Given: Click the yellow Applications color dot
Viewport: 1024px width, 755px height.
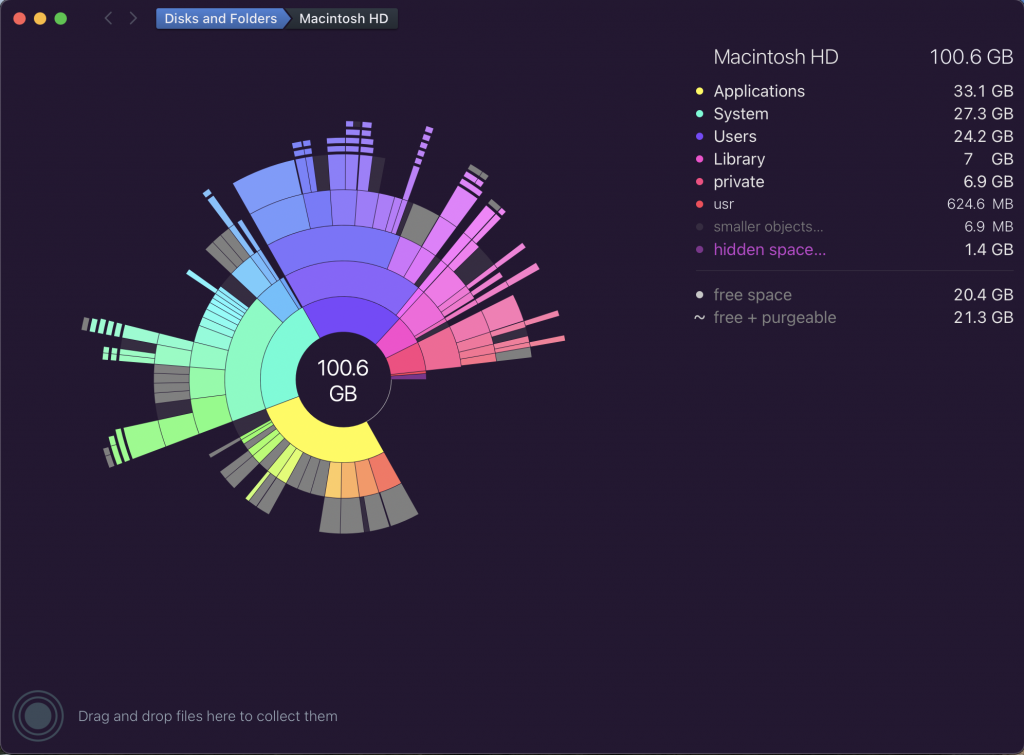Looking at the screenshot, I should pos(699,91).
